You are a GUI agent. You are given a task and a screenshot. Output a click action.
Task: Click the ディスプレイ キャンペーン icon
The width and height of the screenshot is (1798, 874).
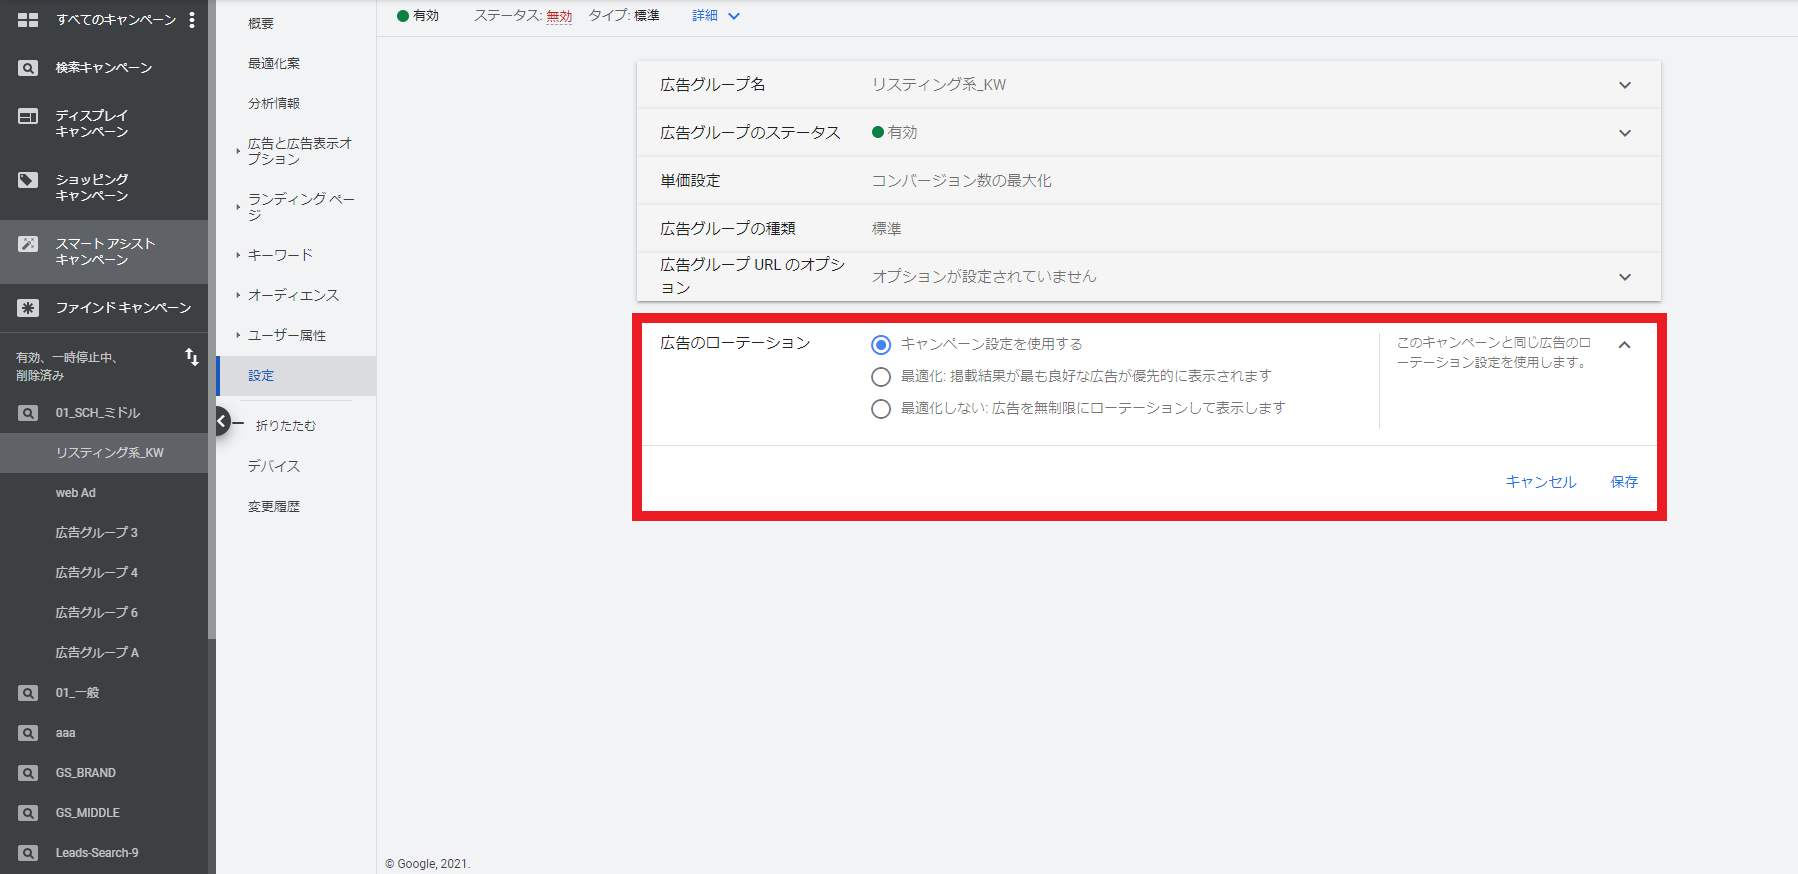click(28, 116)
